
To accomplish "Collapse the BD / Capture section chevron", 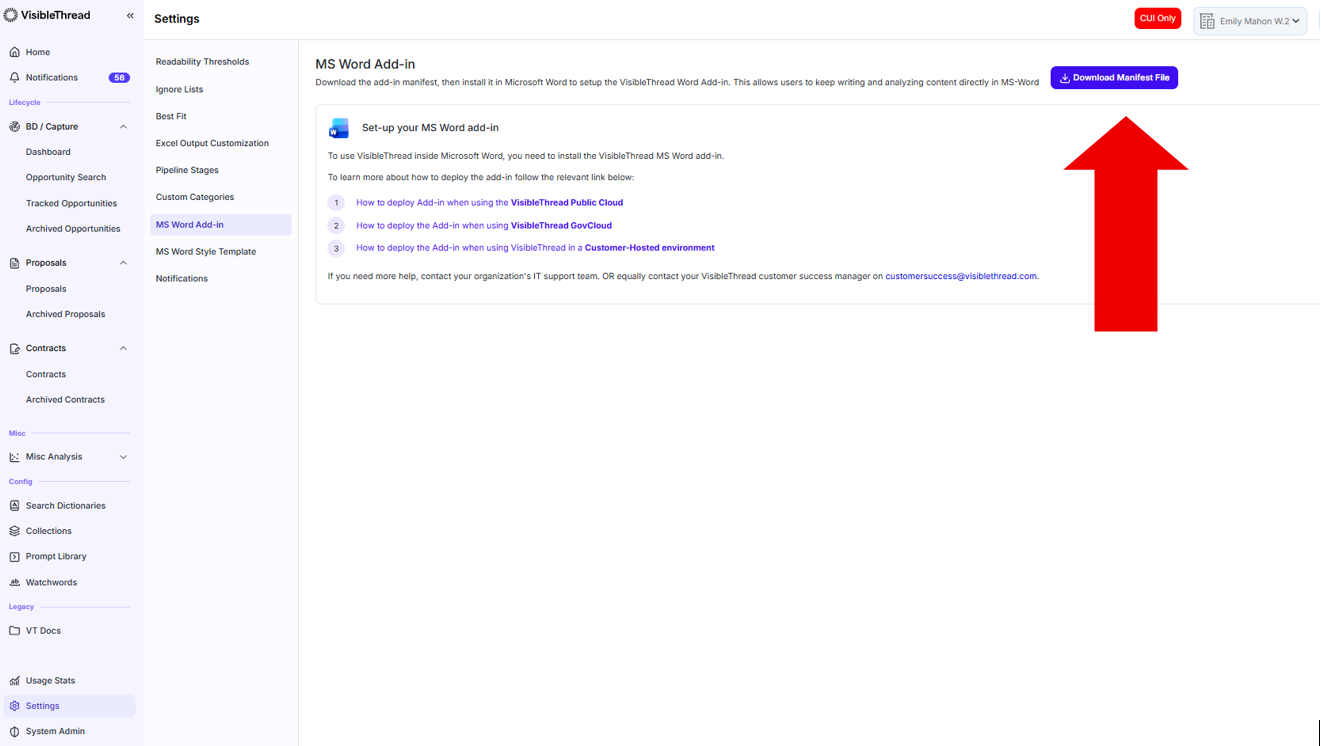I will [123, 127].
